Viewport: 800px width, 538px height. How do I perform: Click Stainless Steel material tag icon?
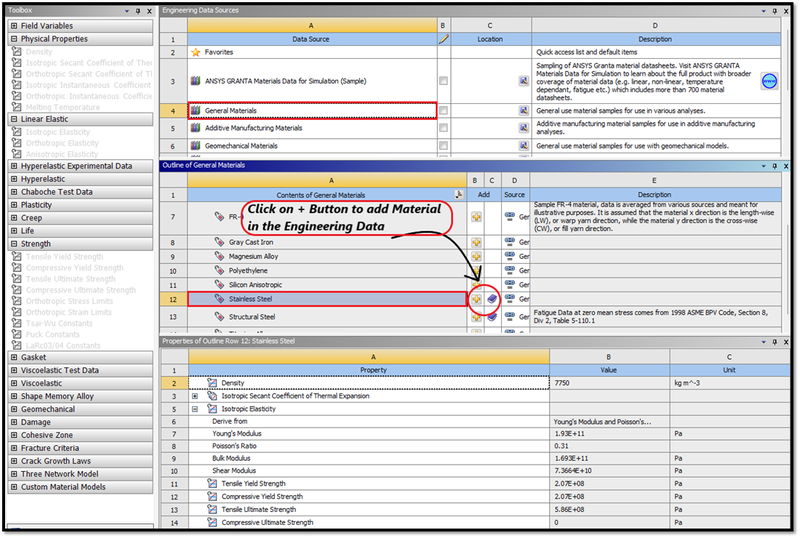tap(219, 299)
